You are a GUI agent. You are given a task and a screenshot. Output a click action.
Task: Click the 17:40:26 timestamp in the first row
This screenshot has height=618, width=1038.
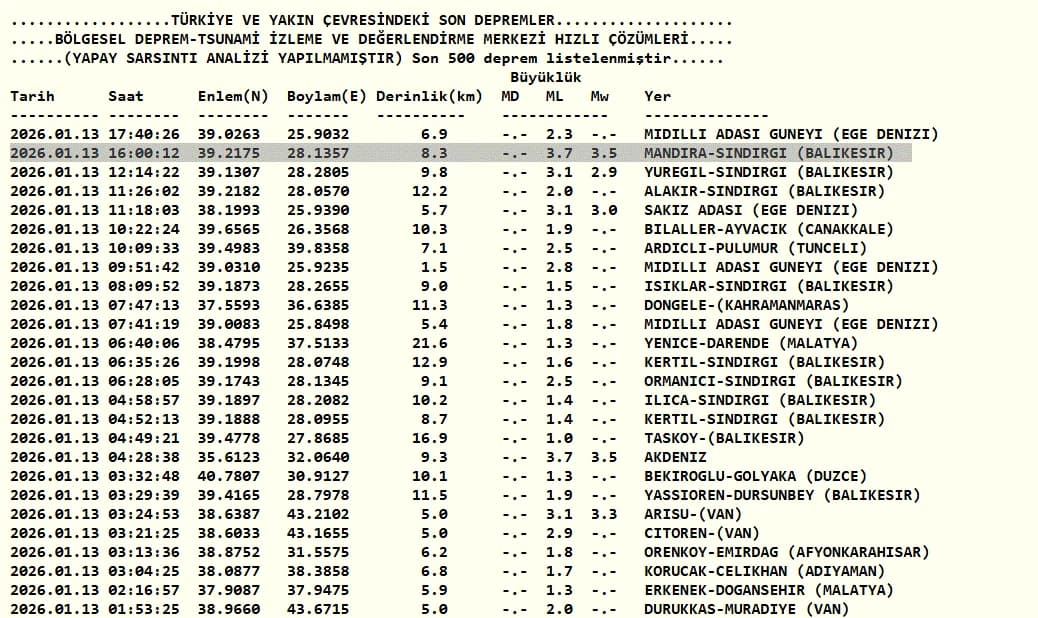tap(144, 134)
